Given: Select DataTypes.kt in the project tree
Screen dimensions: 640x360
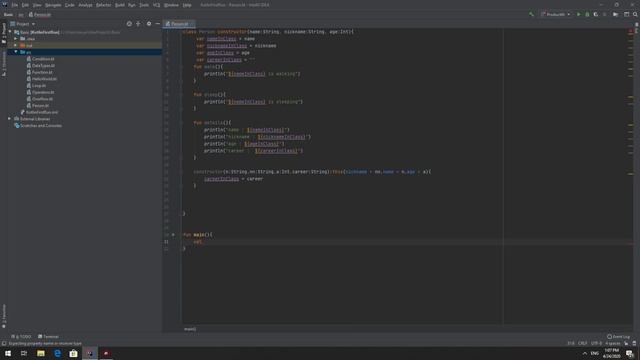Looking at the screenshot, I should coord(44,65).
